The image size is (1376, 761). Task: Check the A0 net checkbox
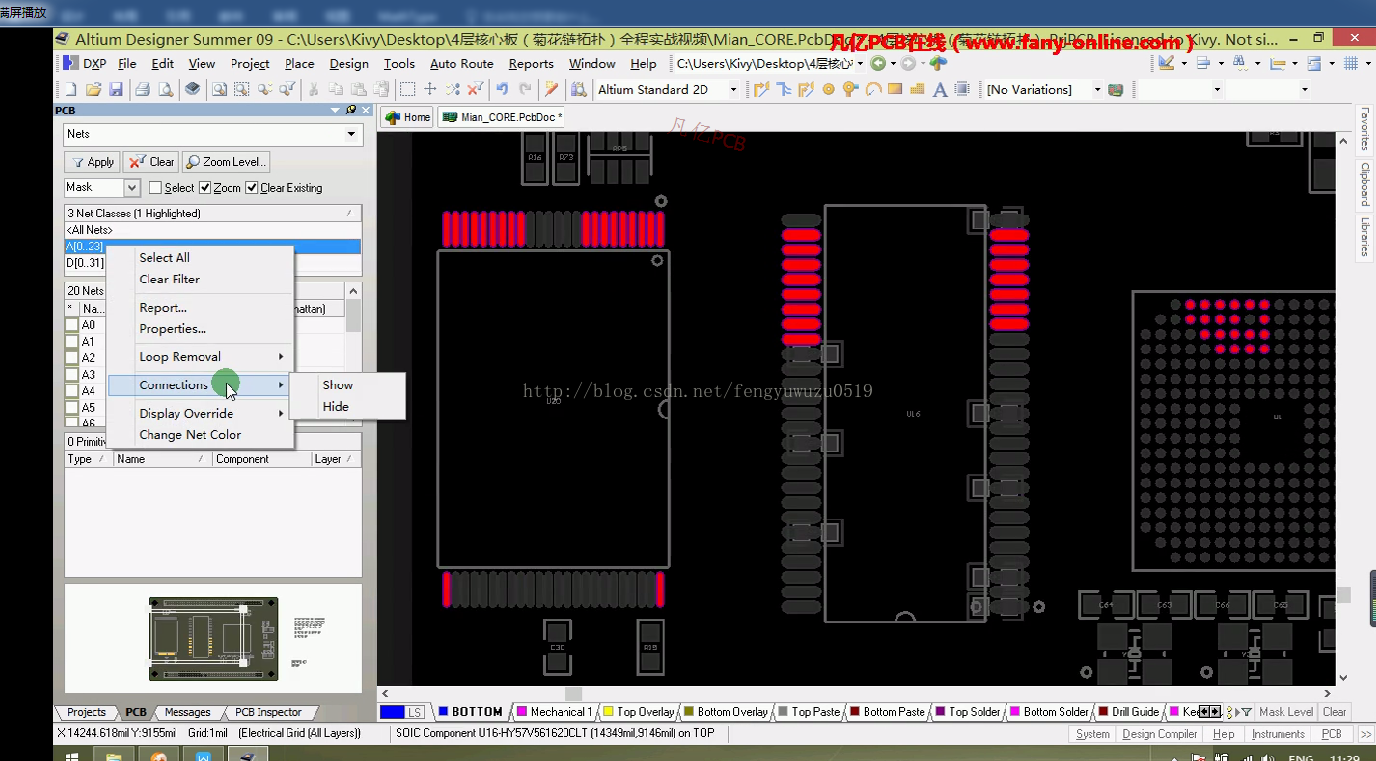(x=71, y=325)
